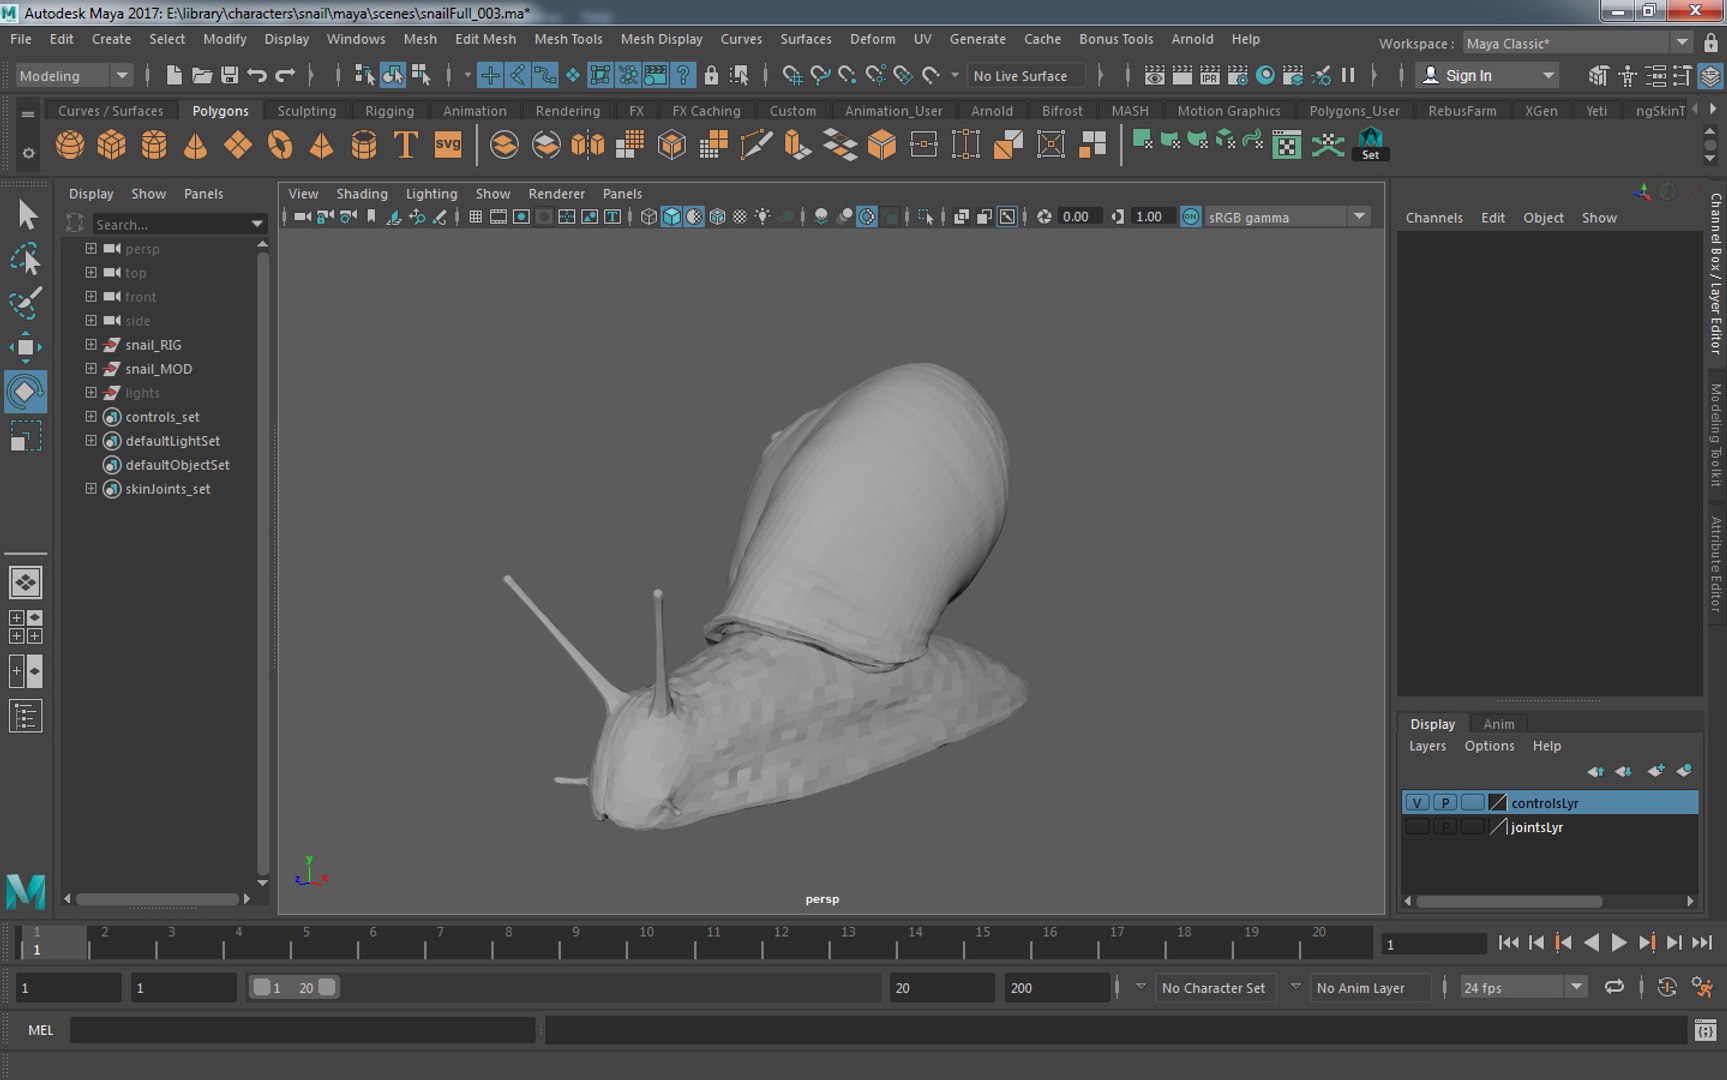Expand the snail_RIG node in outliner

click(91, 344)
